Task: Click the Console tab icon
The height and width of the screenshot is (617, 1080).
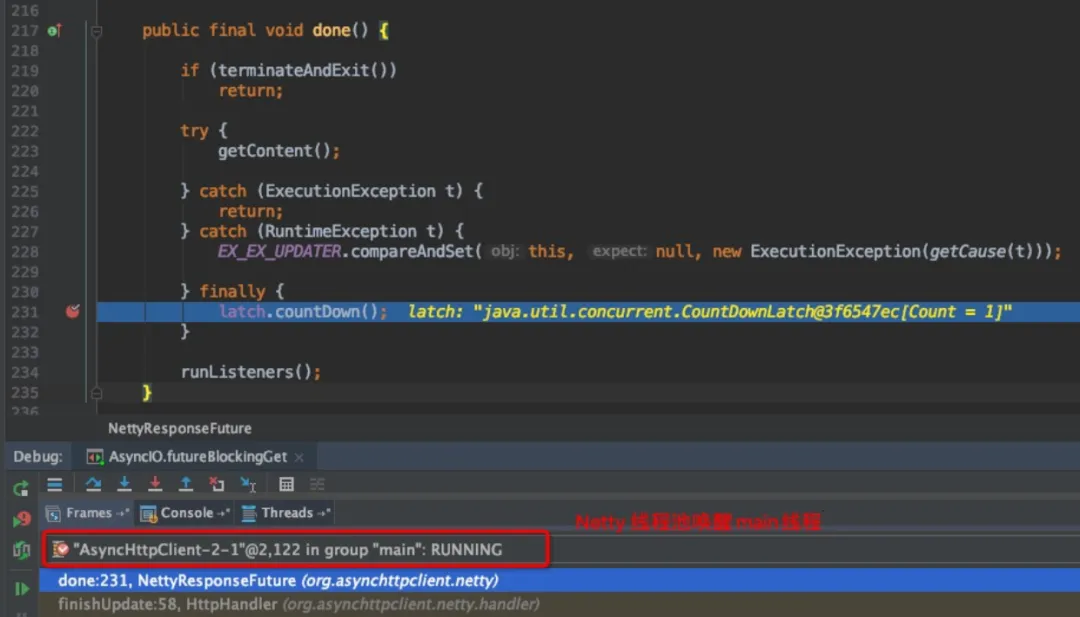Action: (148, 514)
